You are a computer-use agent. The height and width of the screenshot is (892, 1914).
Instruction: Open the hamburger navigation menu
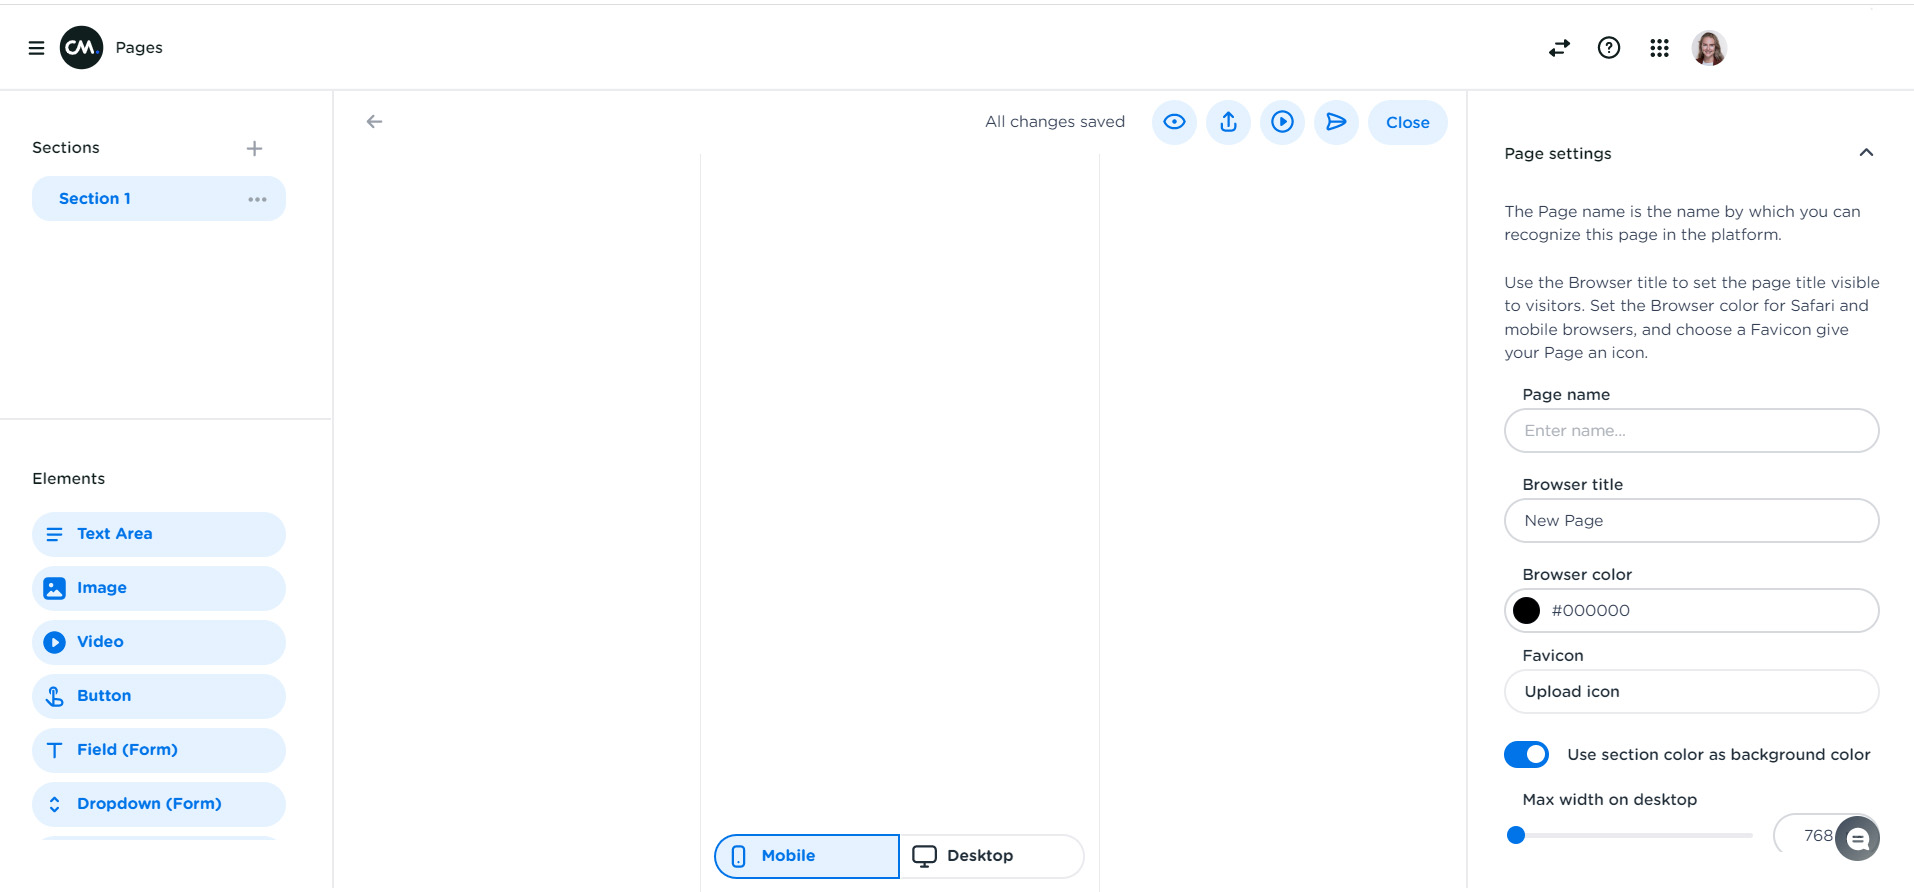[x=36, y=48]
